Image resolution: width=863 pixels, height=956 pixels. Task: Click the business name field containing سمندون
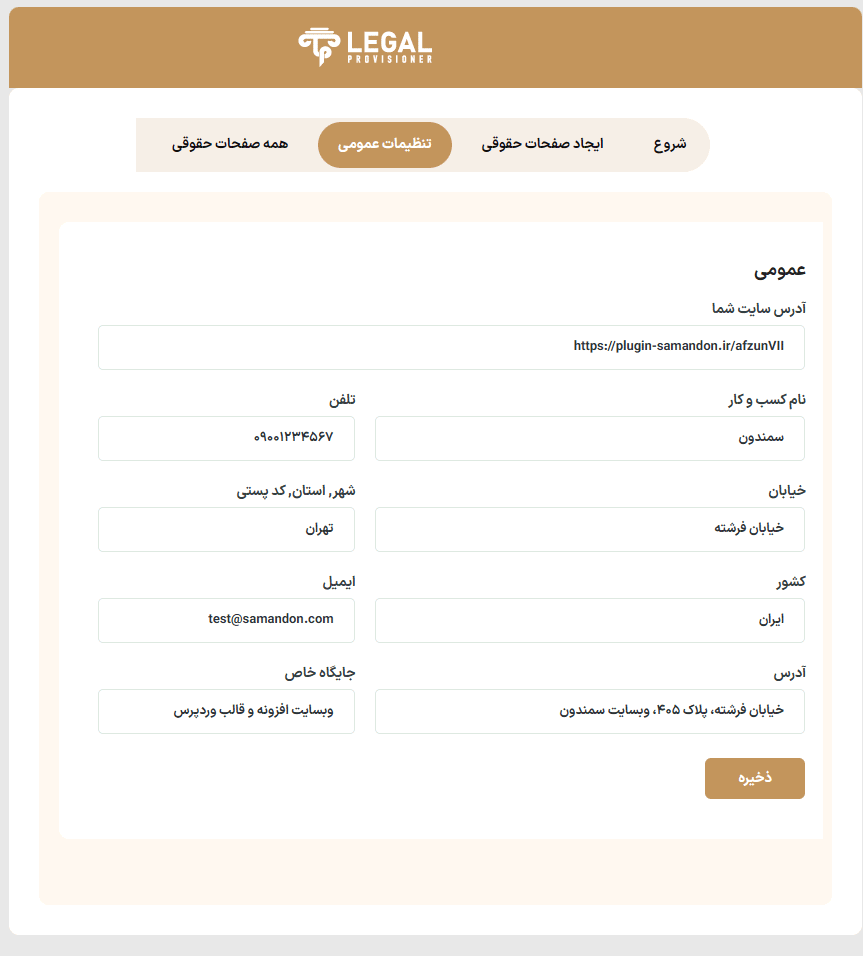coord(589,438)
